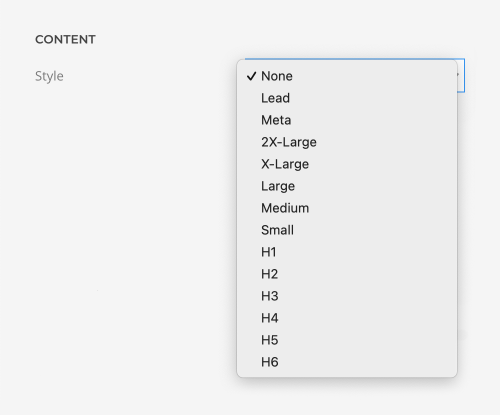500x415 pixels.
Task: Select 2X-Large text style
Action: click(x=347, y=142)
